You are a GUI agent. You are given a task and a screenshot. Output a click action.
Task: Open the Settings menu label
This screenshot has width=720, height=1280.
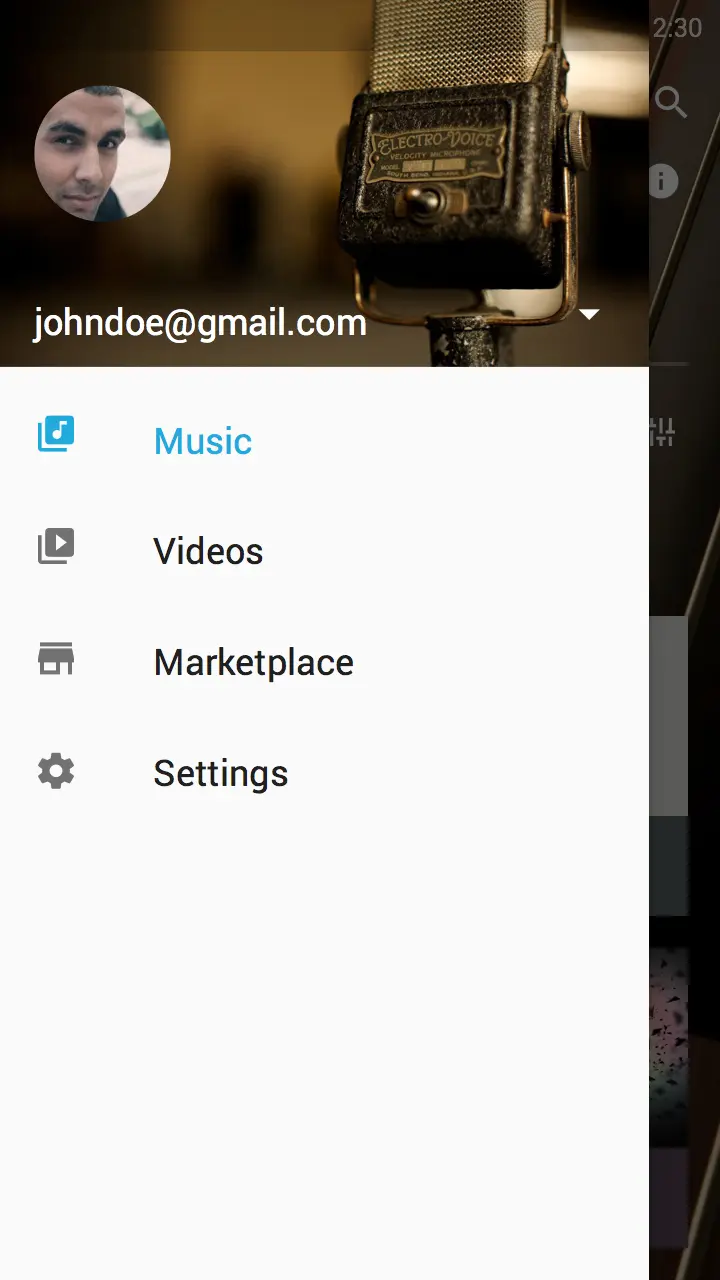pos(220,773)
